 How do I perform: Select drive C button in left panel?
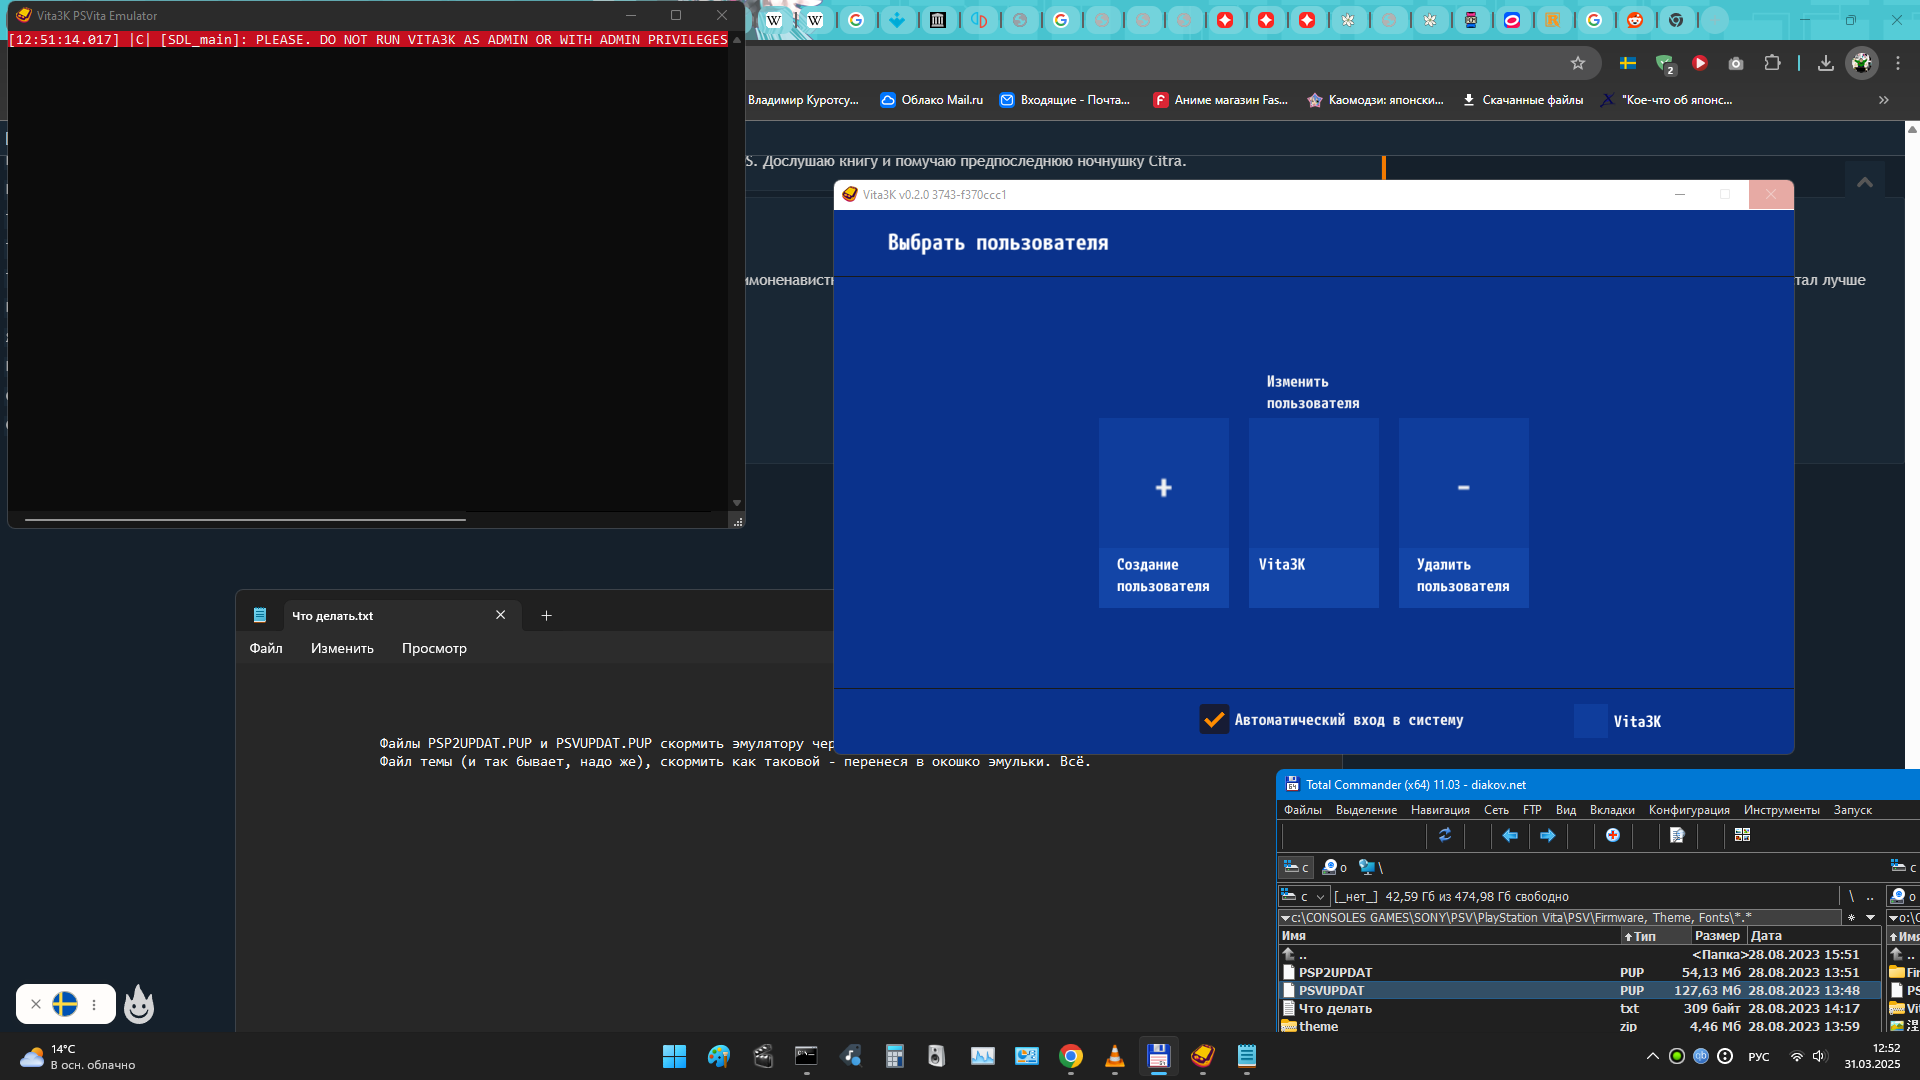[x=1297, y=867]
